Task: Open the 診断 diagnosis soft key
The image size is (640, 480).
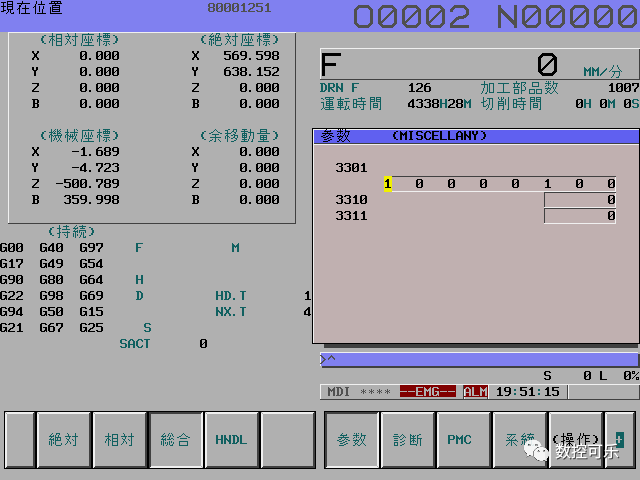Action: pyautogui.click(x=408, y=440)
